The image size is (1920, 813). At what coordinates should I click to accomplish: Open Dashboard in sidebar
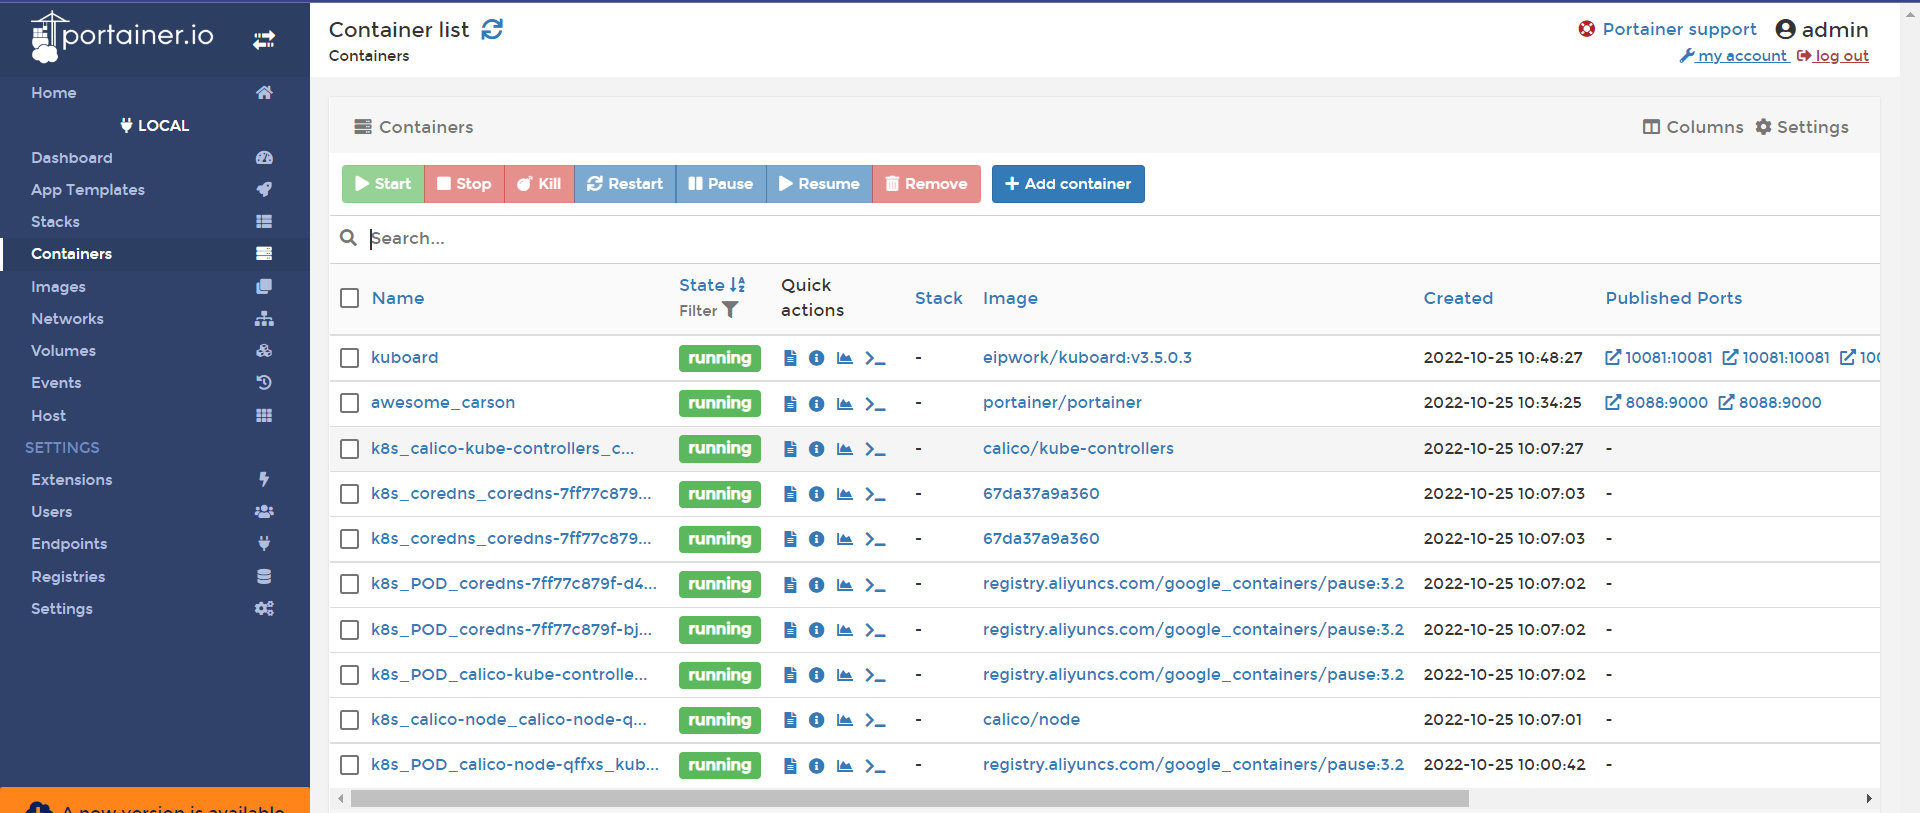(155, 158)
